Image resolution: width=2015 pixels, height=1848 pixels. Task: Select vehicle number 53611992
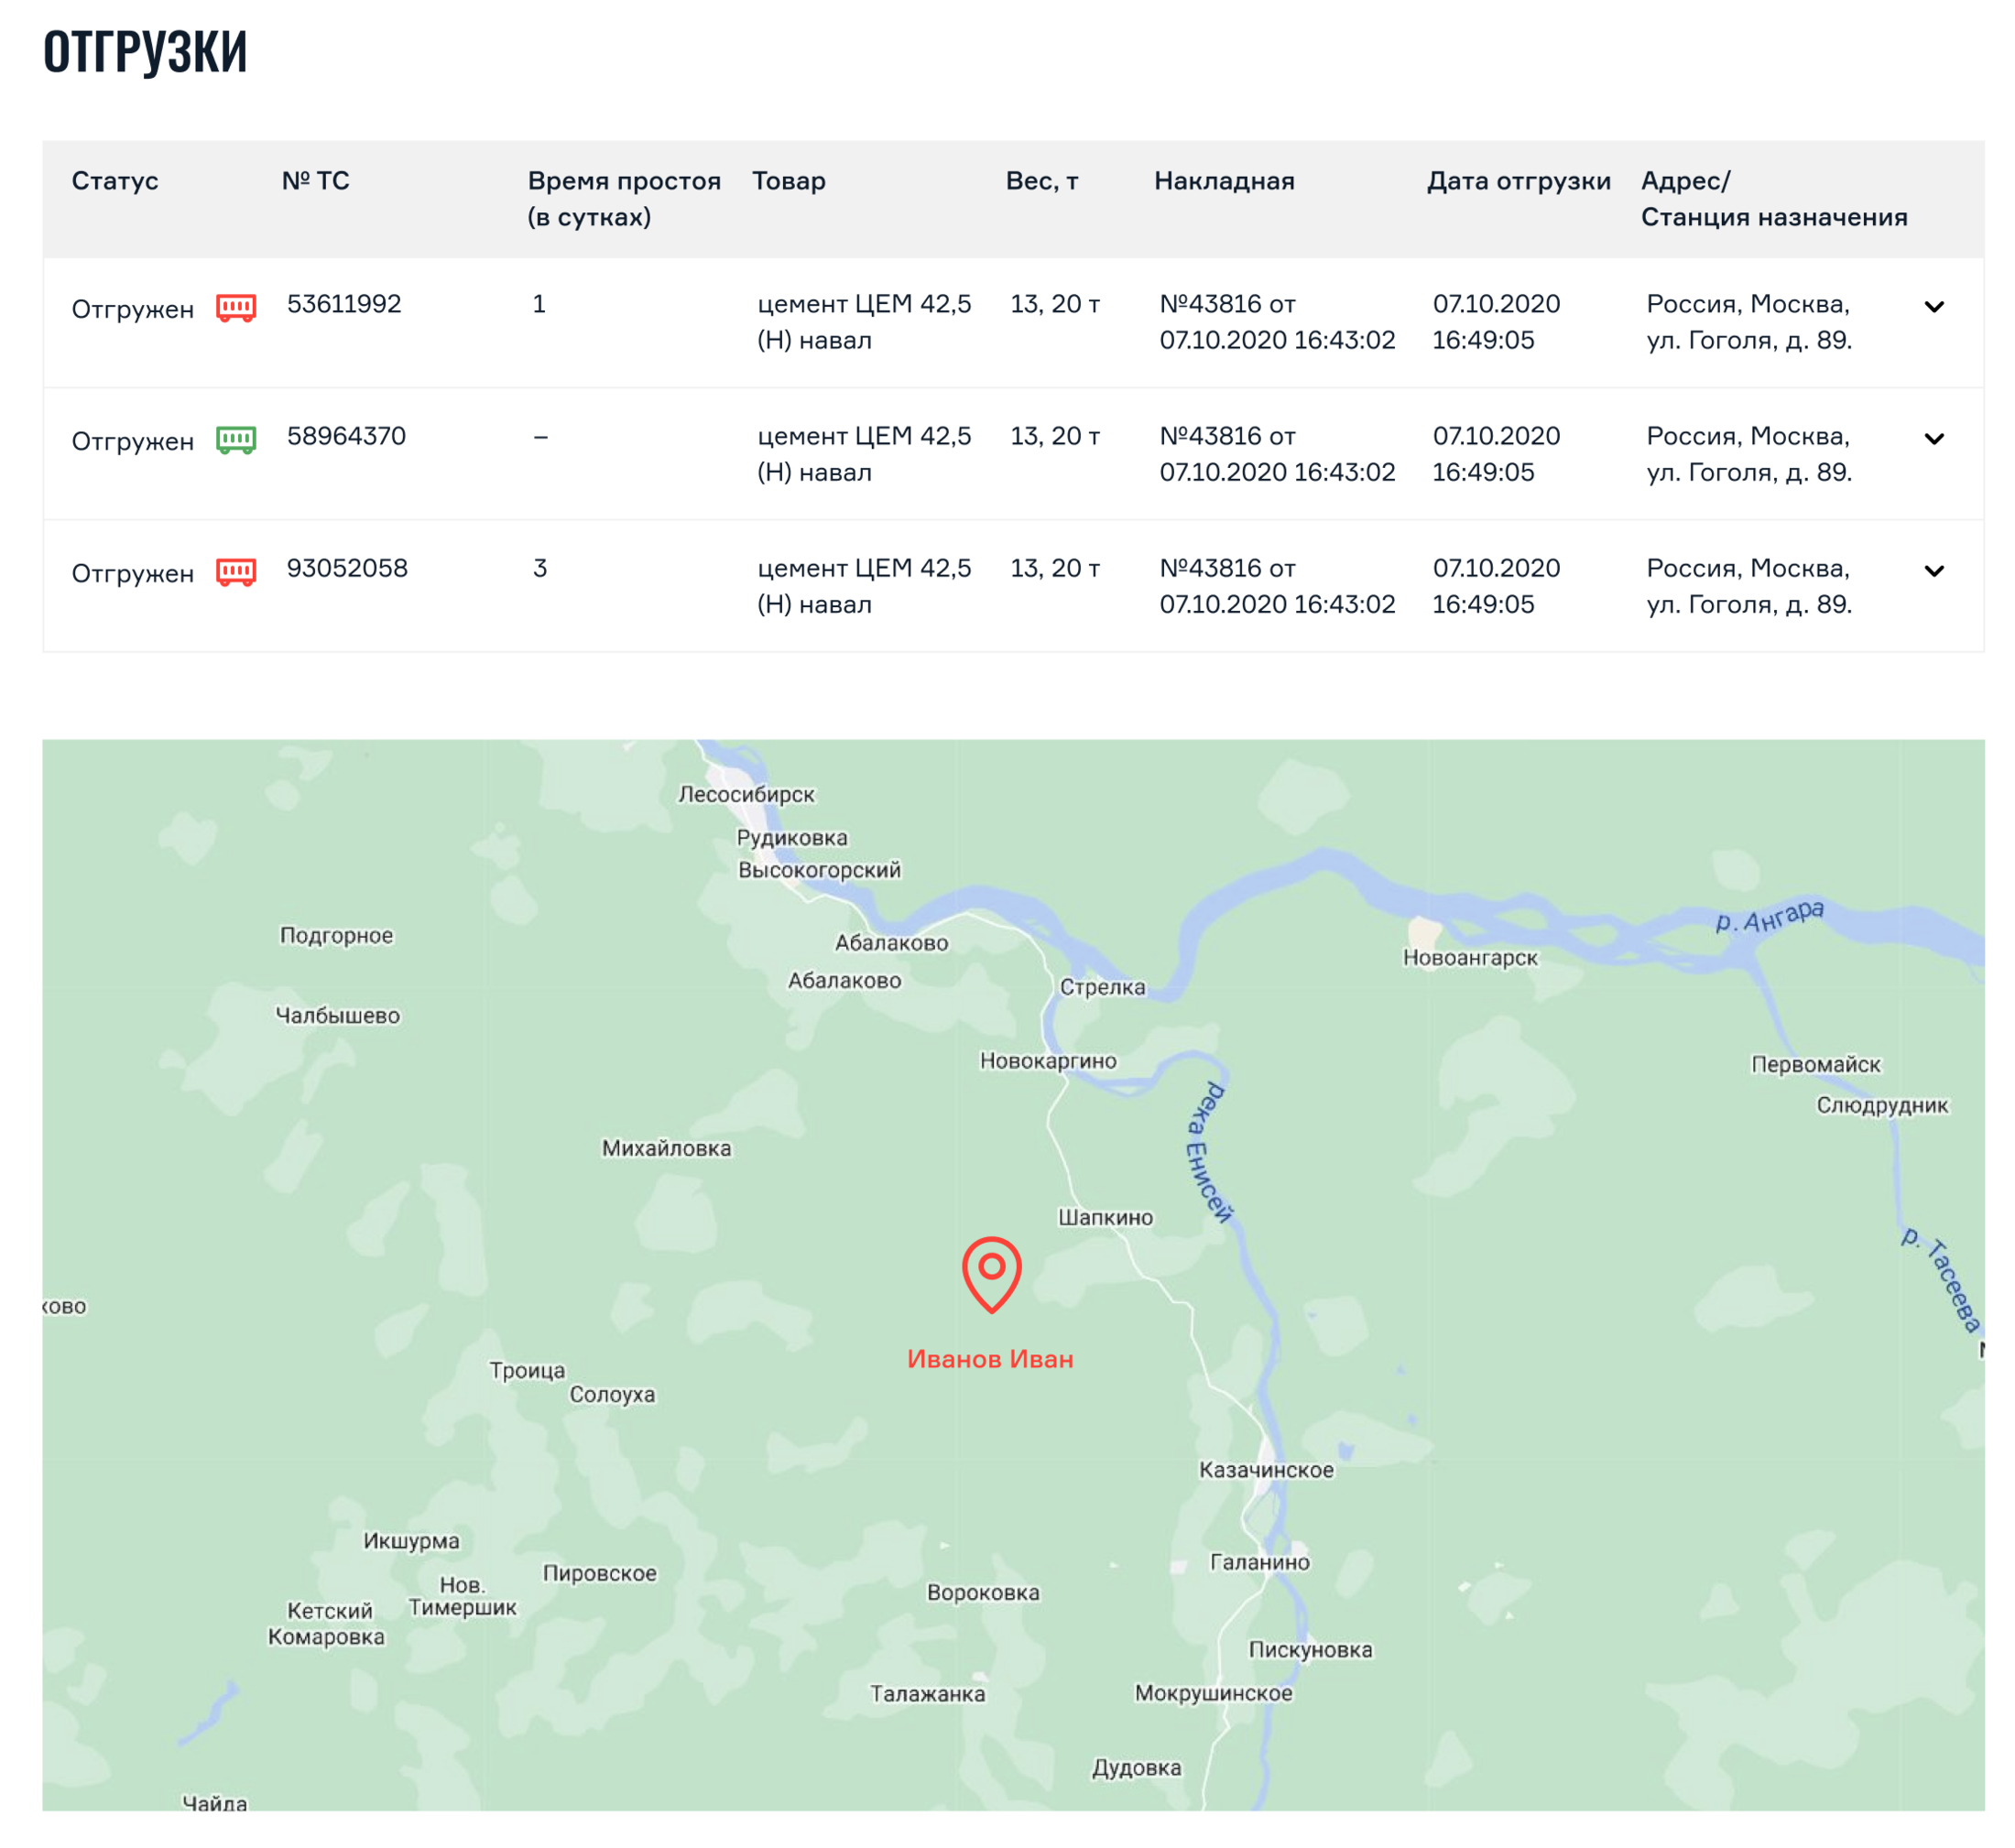coord(344,305)
